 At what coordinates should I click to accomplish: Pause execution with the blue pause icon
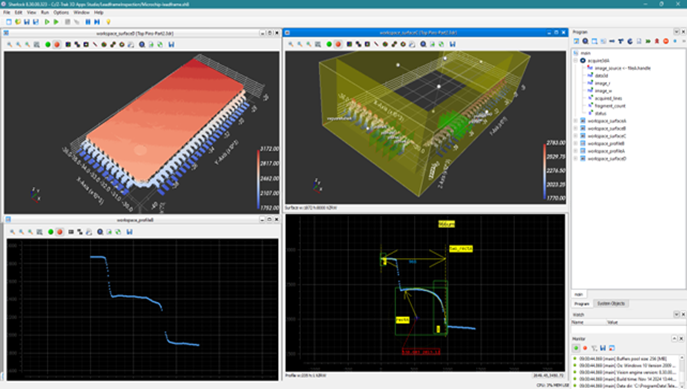(x=88, y=22)
